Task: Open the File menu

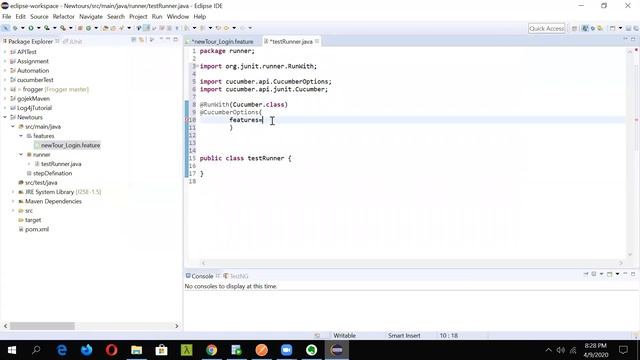Action: (7, 17)
